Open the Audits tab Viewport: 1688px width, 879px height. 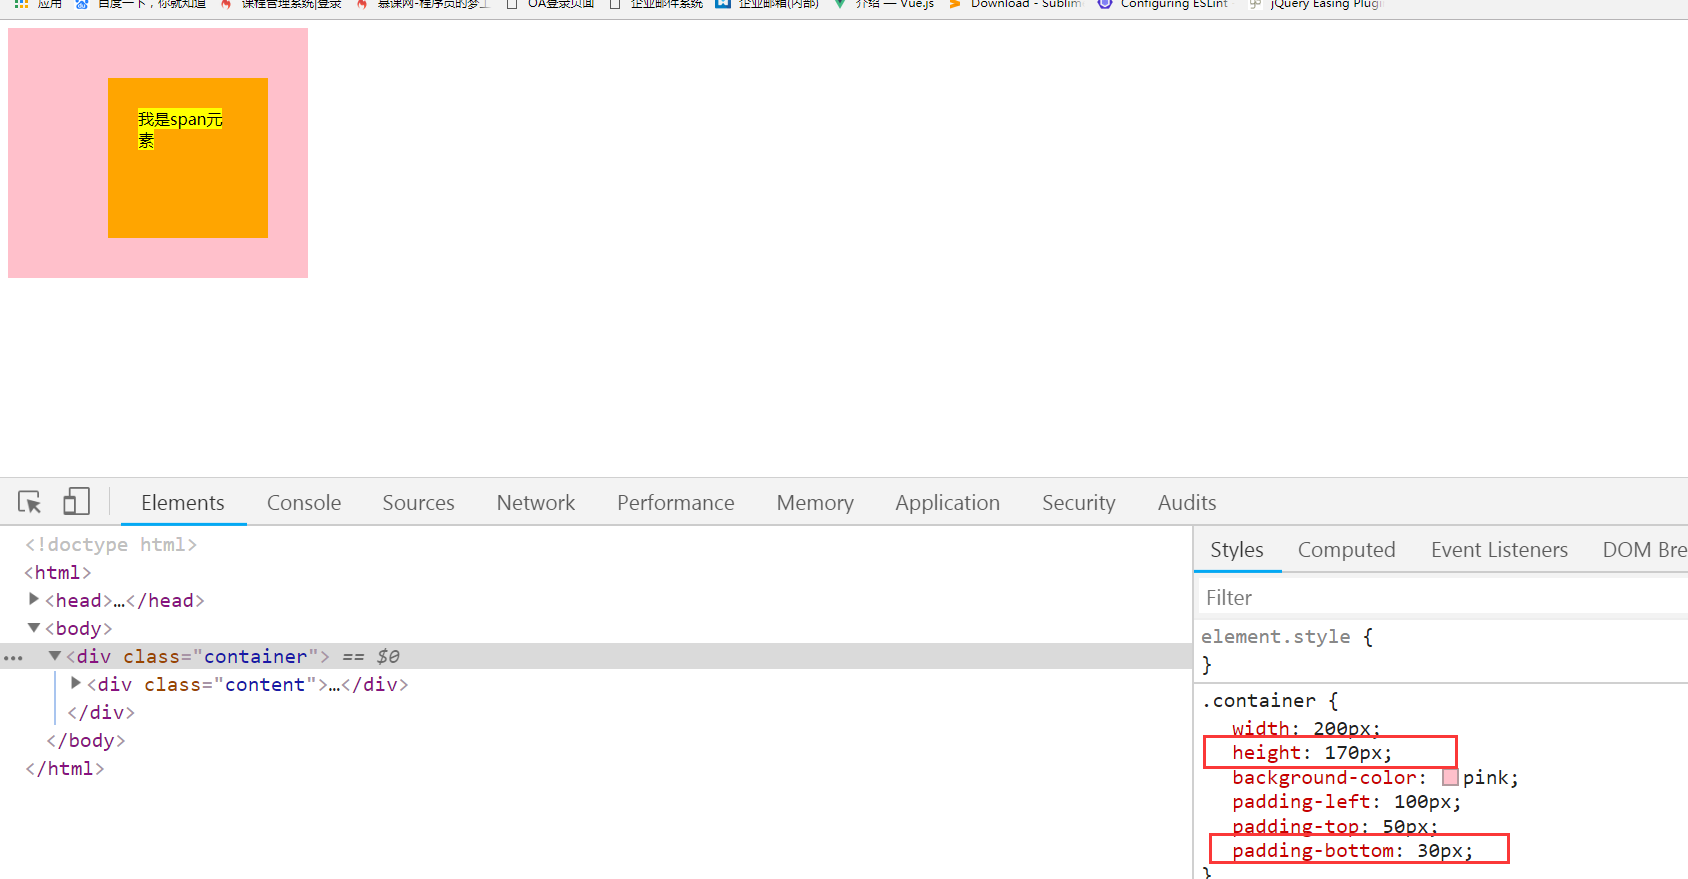[x=1187, y=502]
